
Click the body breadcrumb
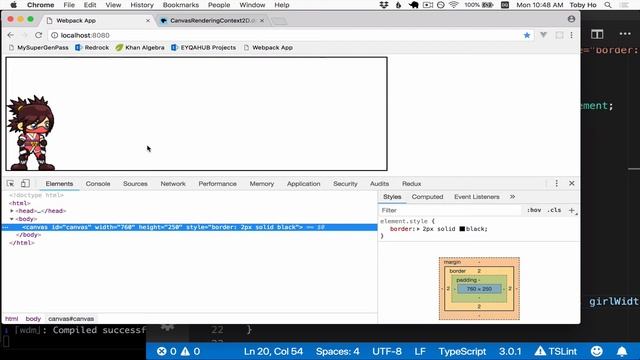coord(33,319)
